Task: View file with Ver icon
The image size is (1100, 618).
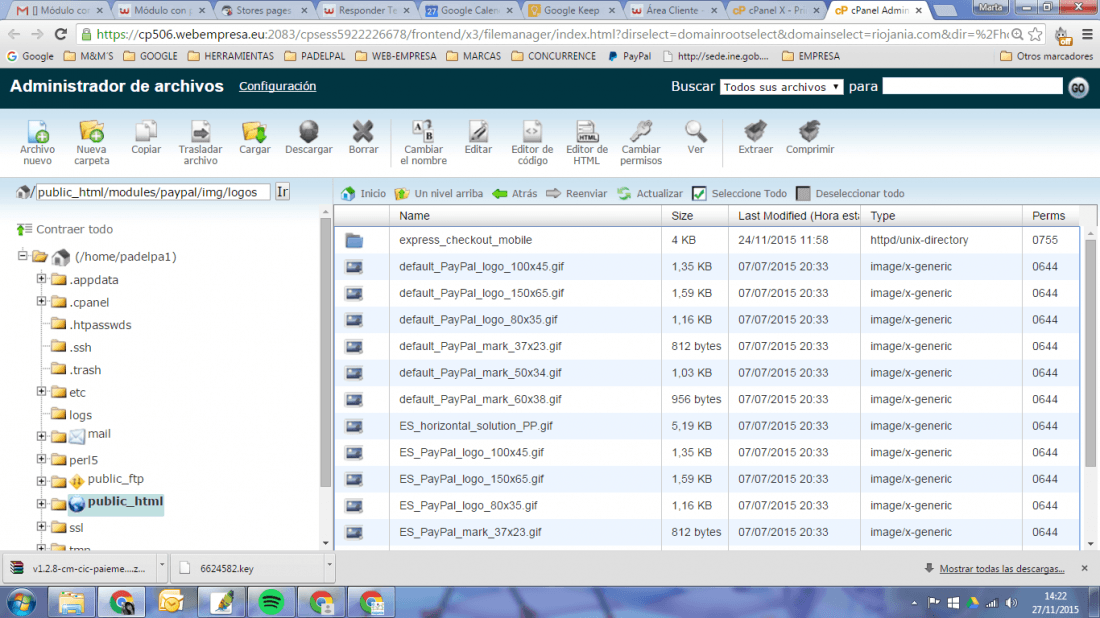Action: click(695, 137)
